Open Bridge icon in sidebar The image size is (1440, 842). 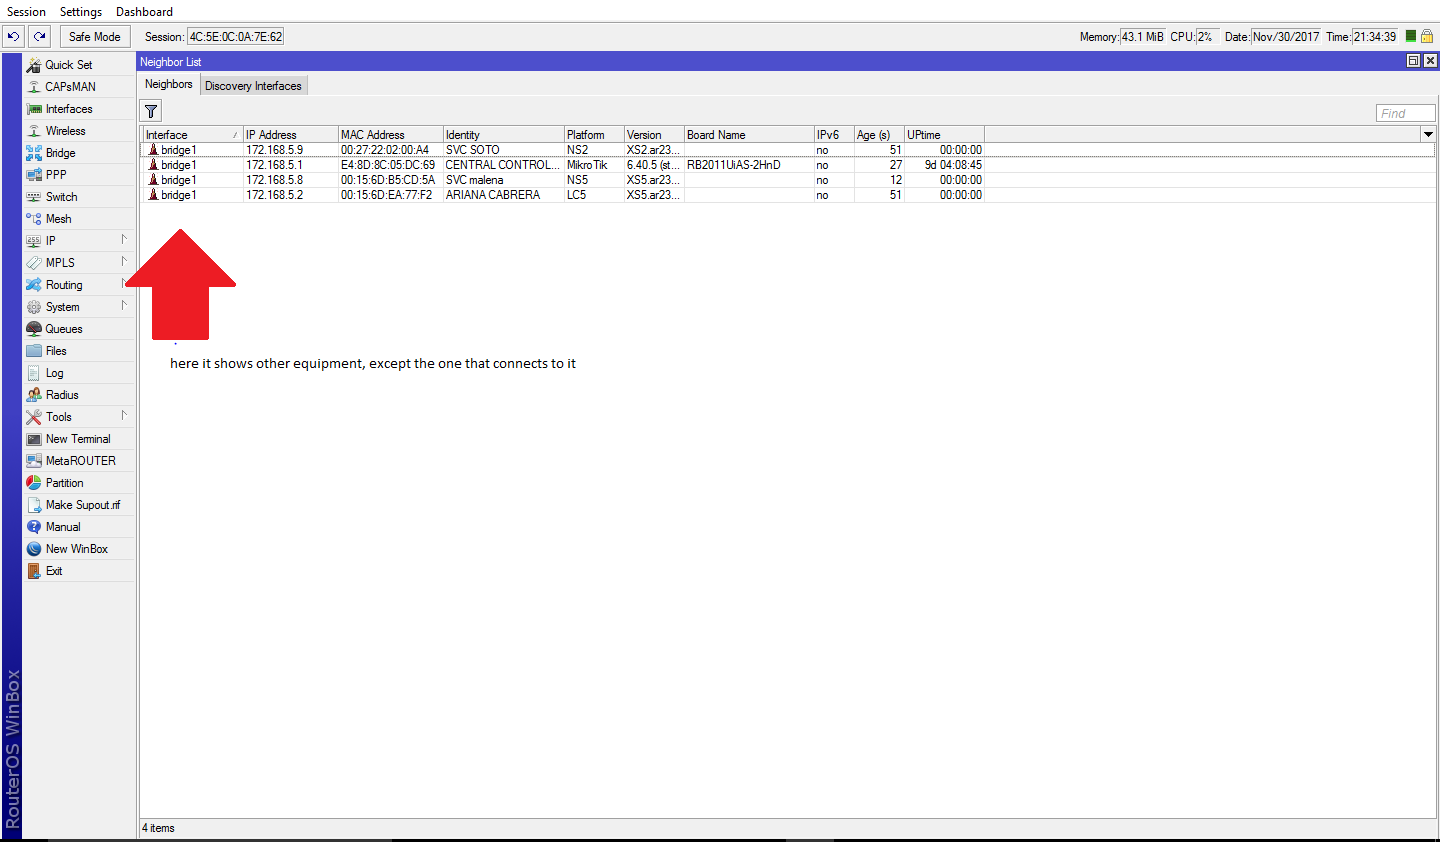[34, 153]
